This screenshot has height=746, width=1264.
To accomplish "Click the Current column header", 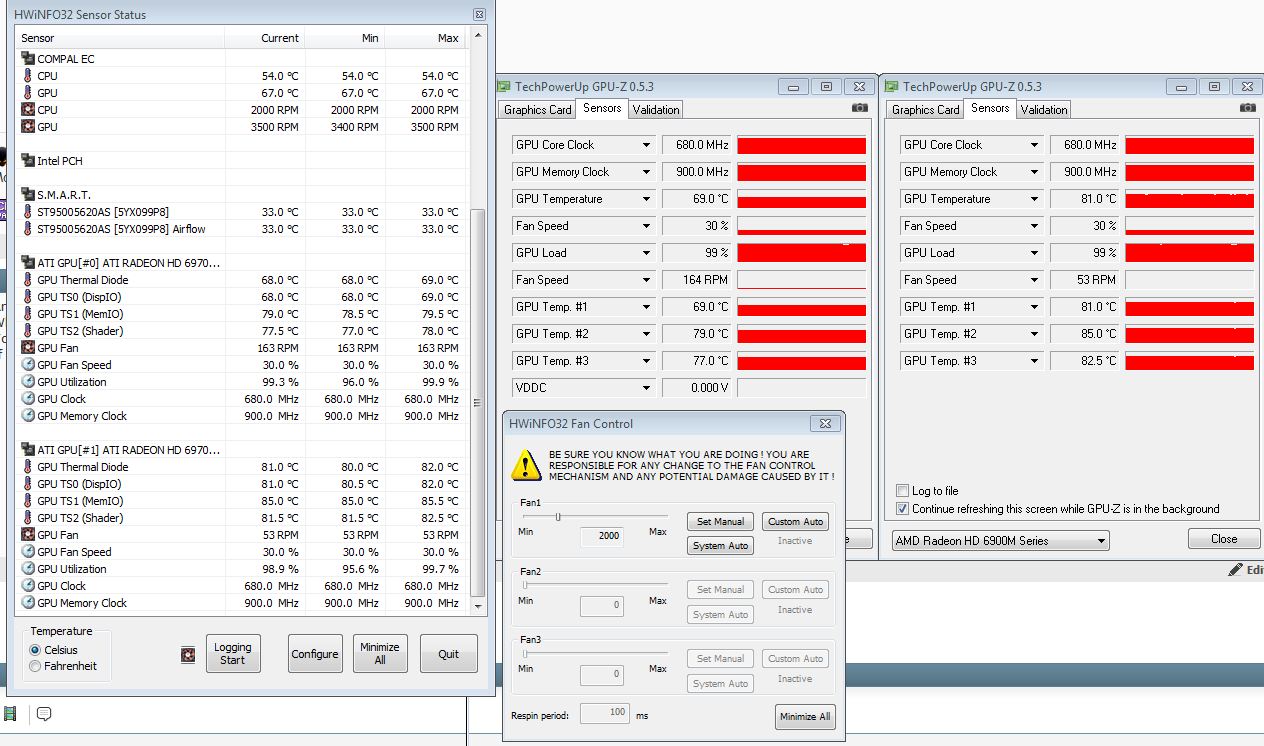I will [265, 38].
